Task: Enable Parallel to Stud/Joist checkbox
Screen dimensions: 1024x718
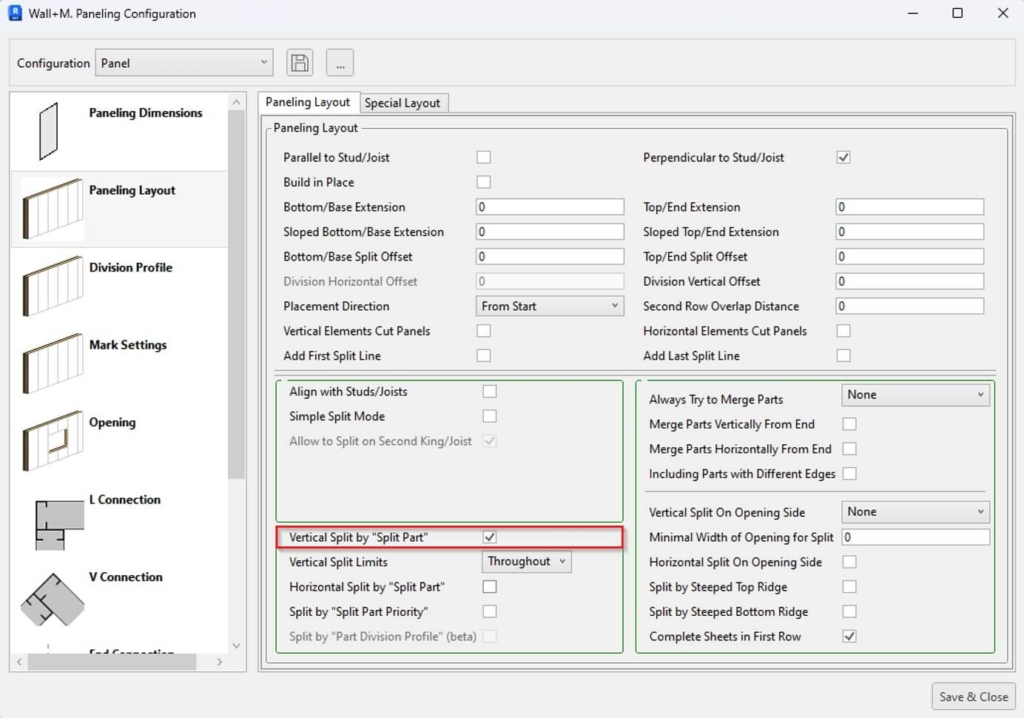Action: click(483, 157)
